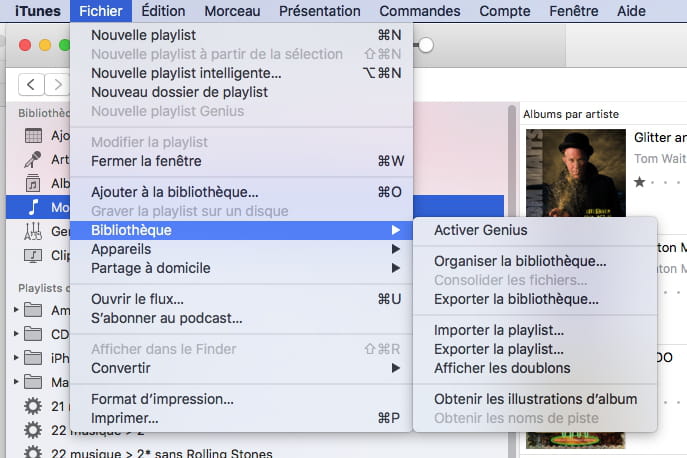The image size is (687, 458).
Task: Click the Glitter album title text
Action: 660,138
